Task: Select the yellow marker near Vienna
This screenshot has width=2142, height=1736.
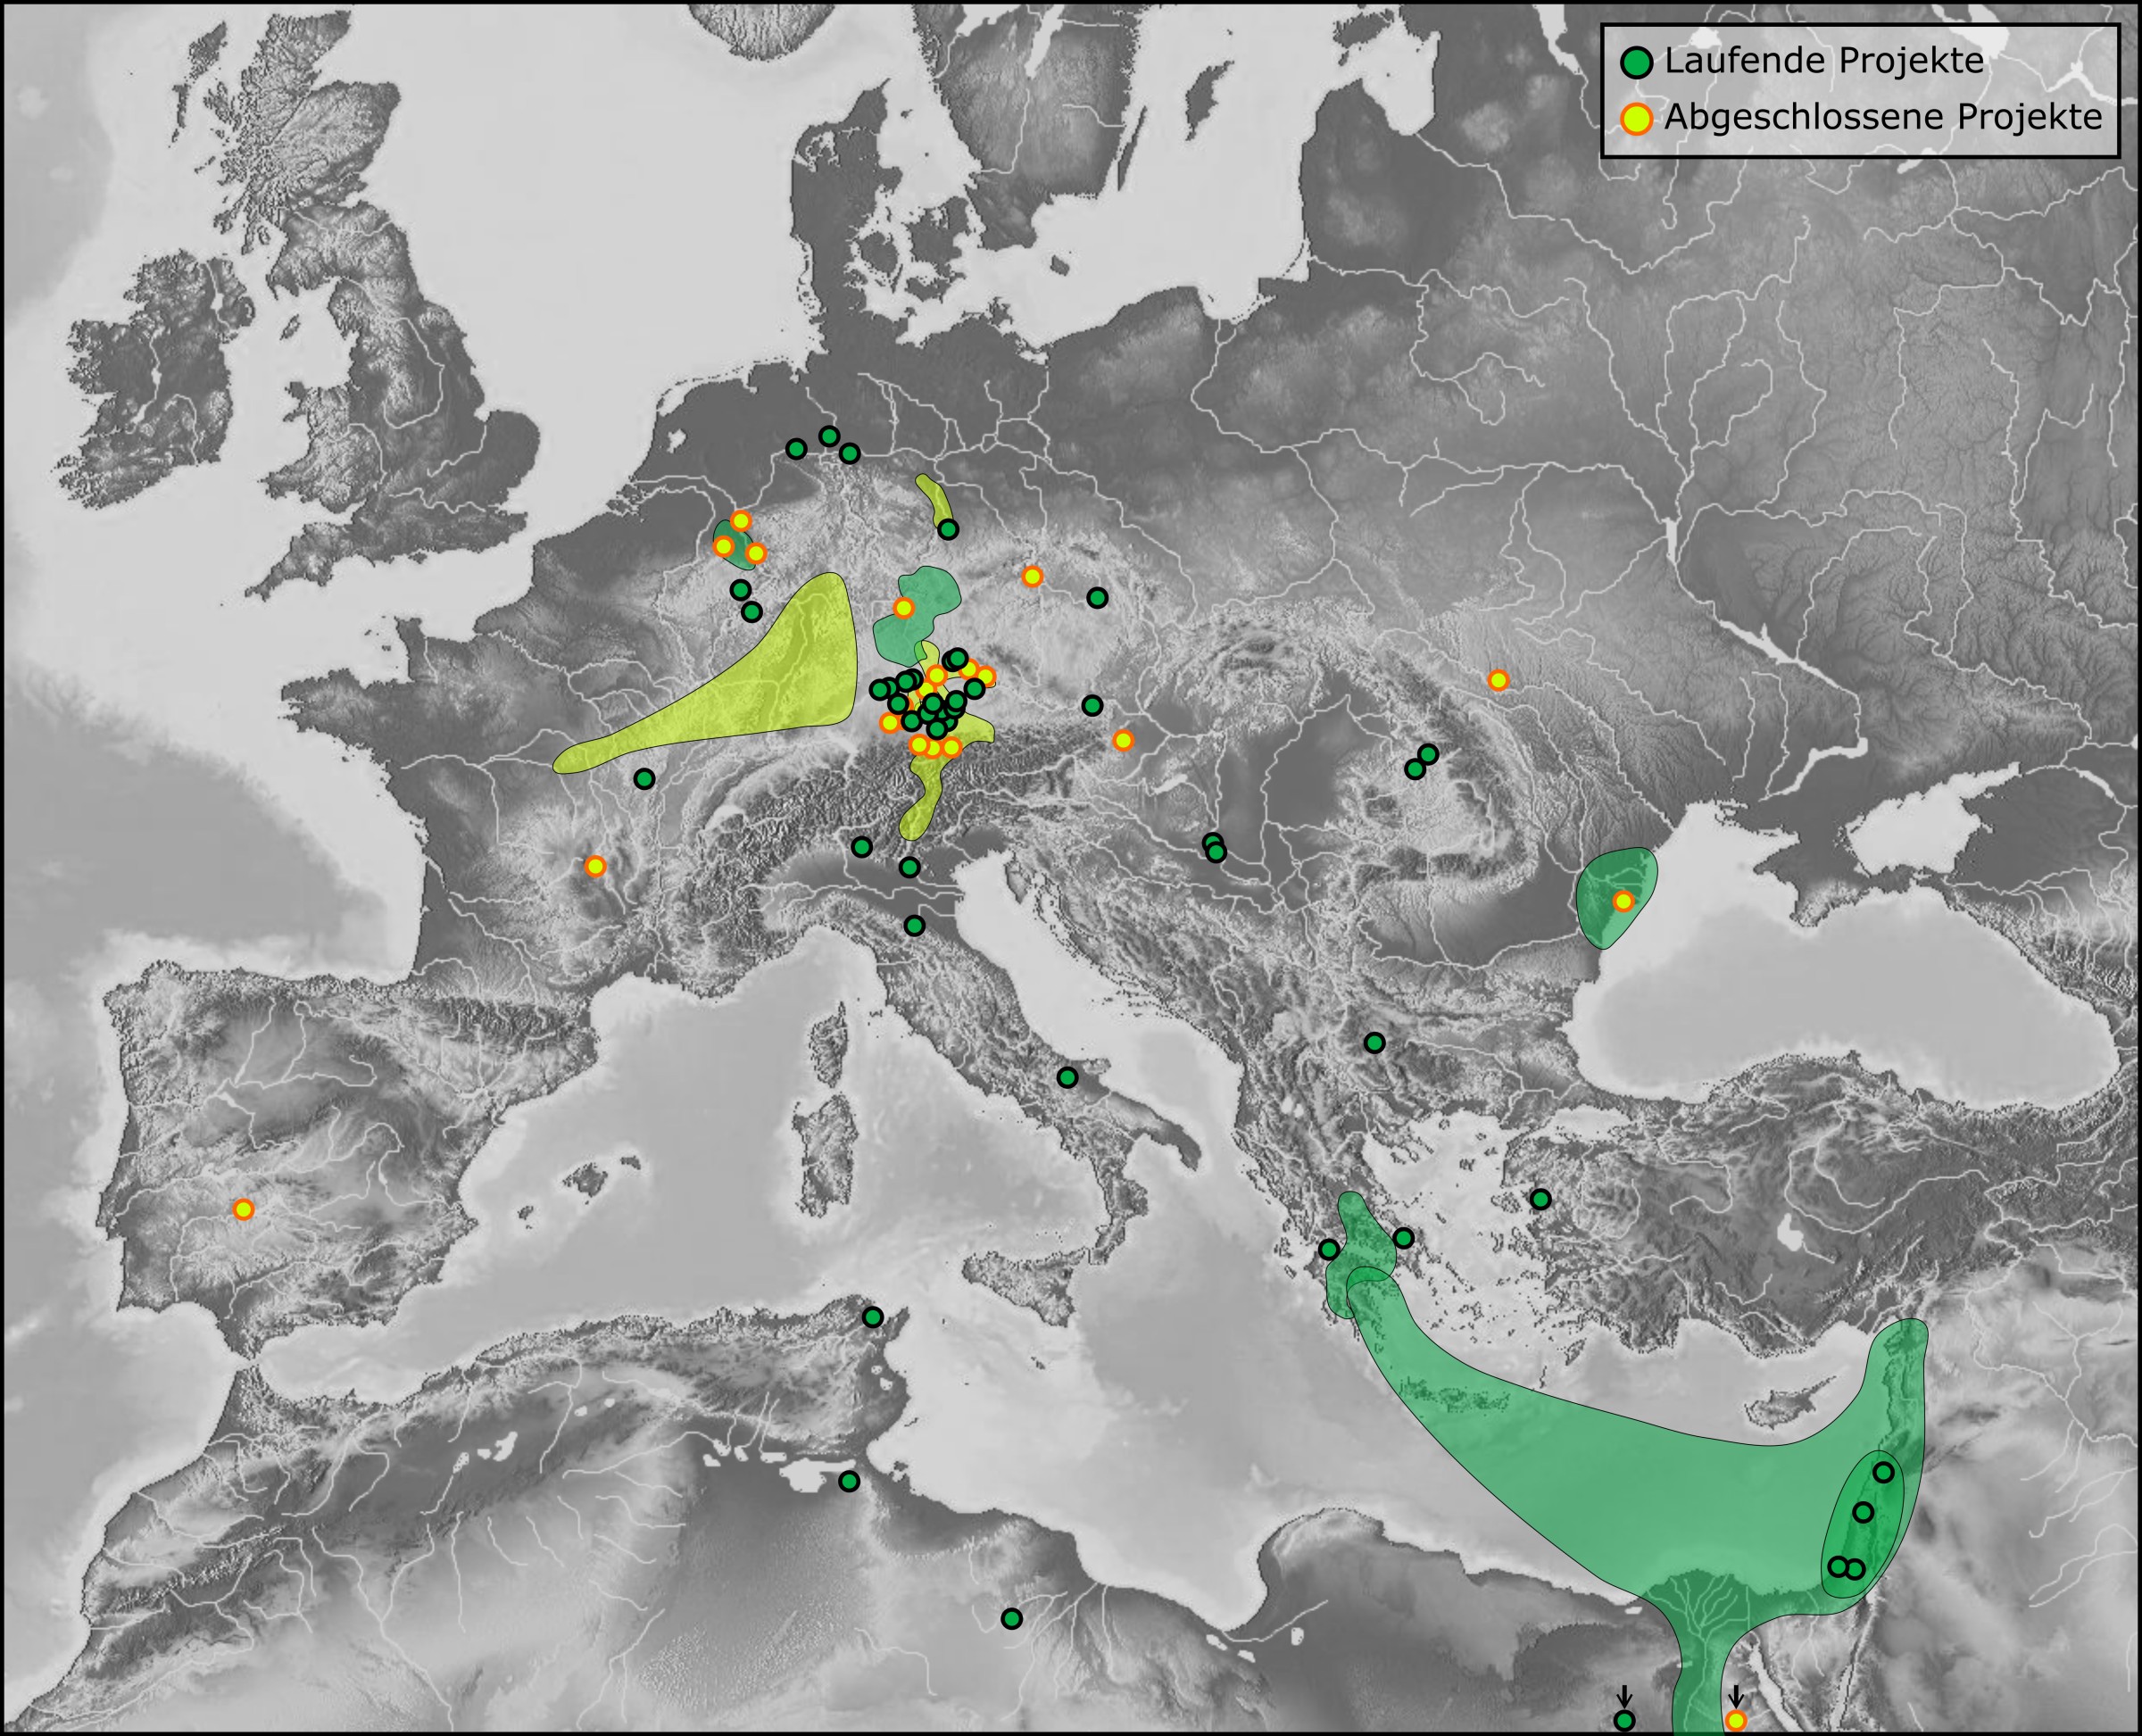Action: pos(1123,740)
